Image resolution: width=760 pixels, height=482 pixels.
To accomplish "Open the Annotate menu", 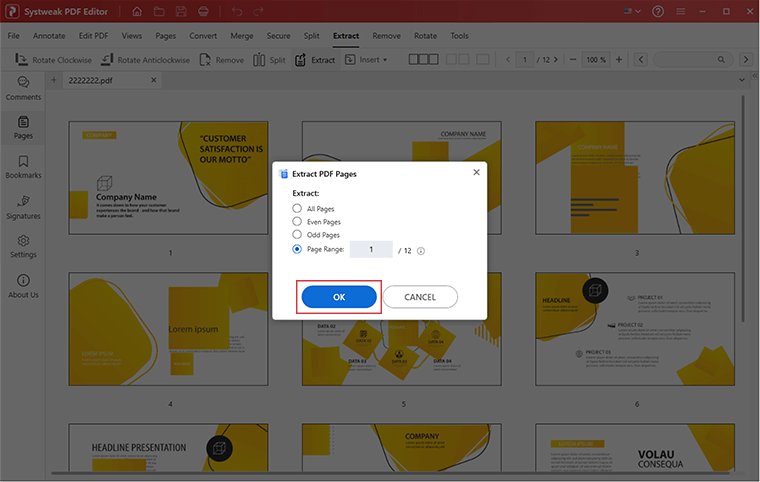I will 49,35.
